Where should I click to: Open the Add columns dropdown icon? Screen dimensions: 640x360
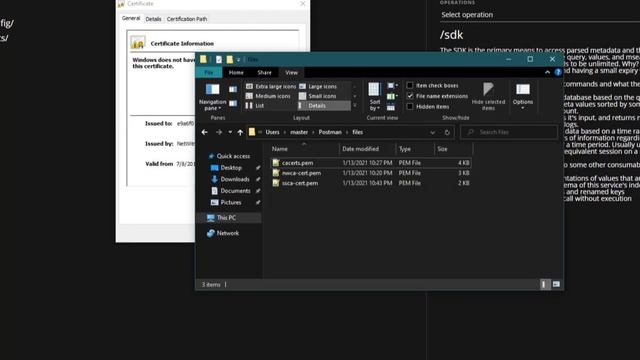coord(392,96)
